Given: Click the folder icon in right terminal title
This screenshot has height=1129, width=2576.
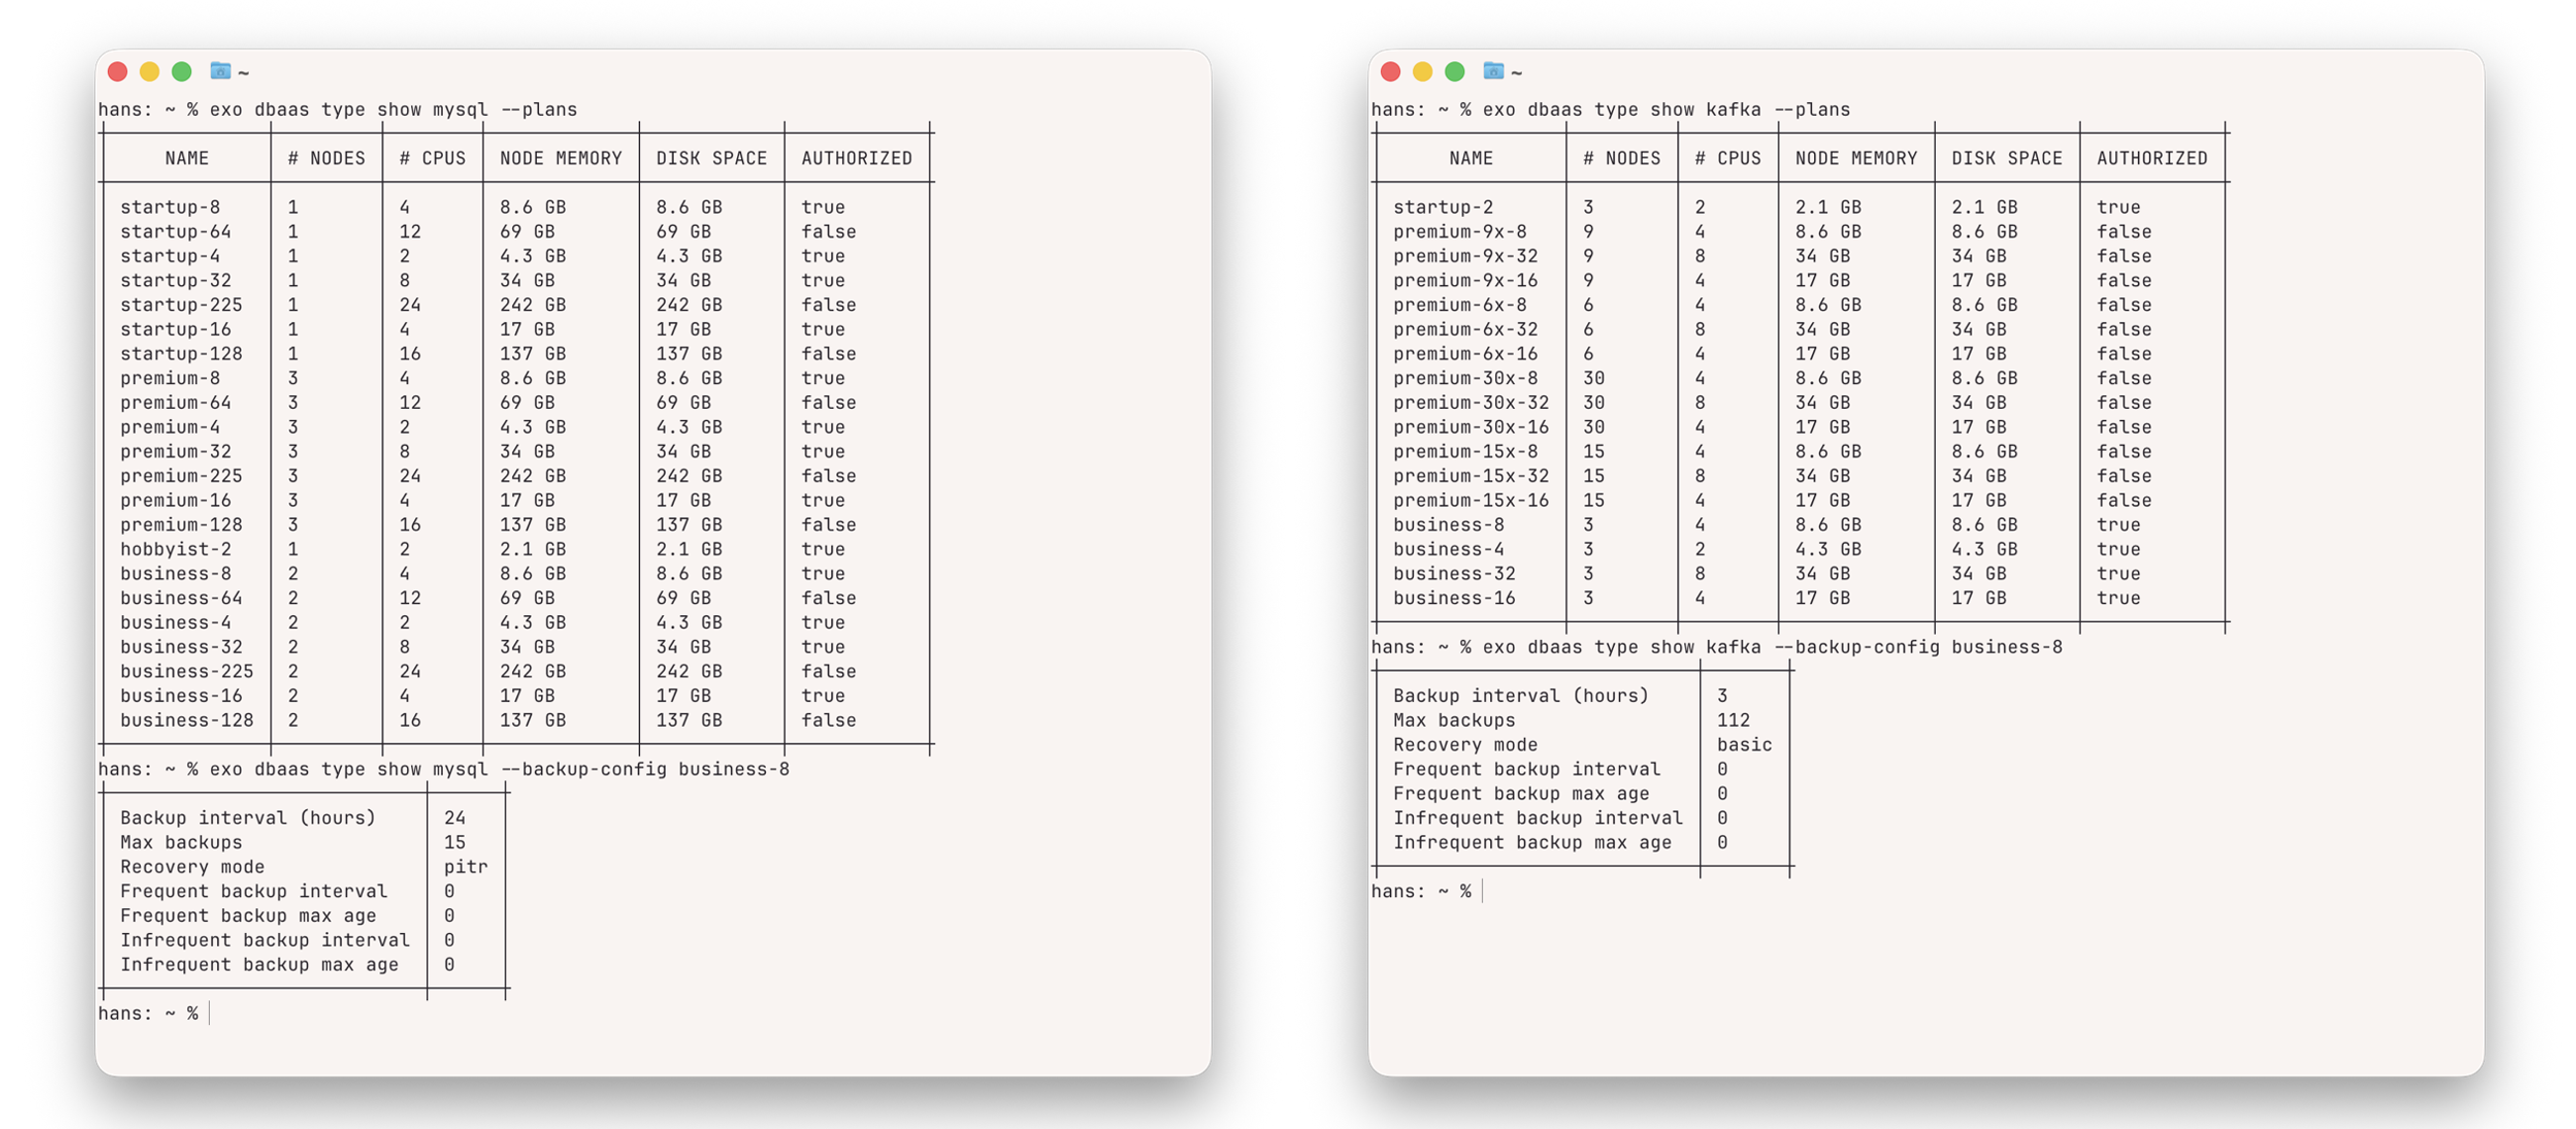Looking at the screenshot, I should (x=1493, y=71).
